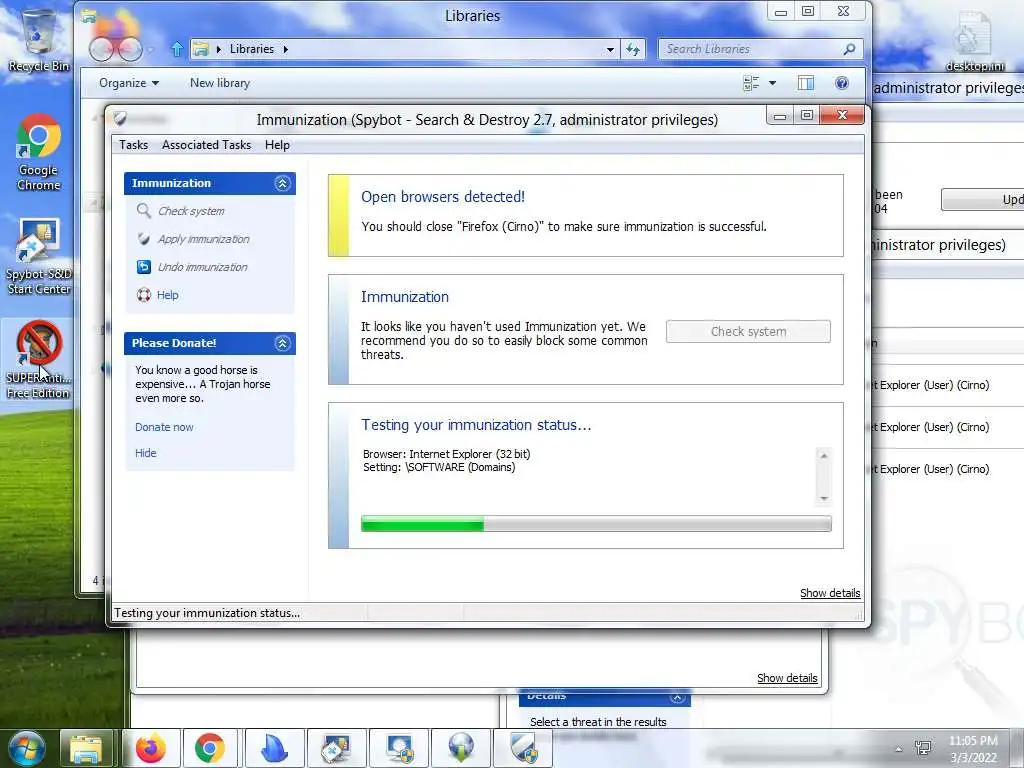Open the Help menu in menu bar
This screenshot has height=768, width=1024.
(277, 145)
